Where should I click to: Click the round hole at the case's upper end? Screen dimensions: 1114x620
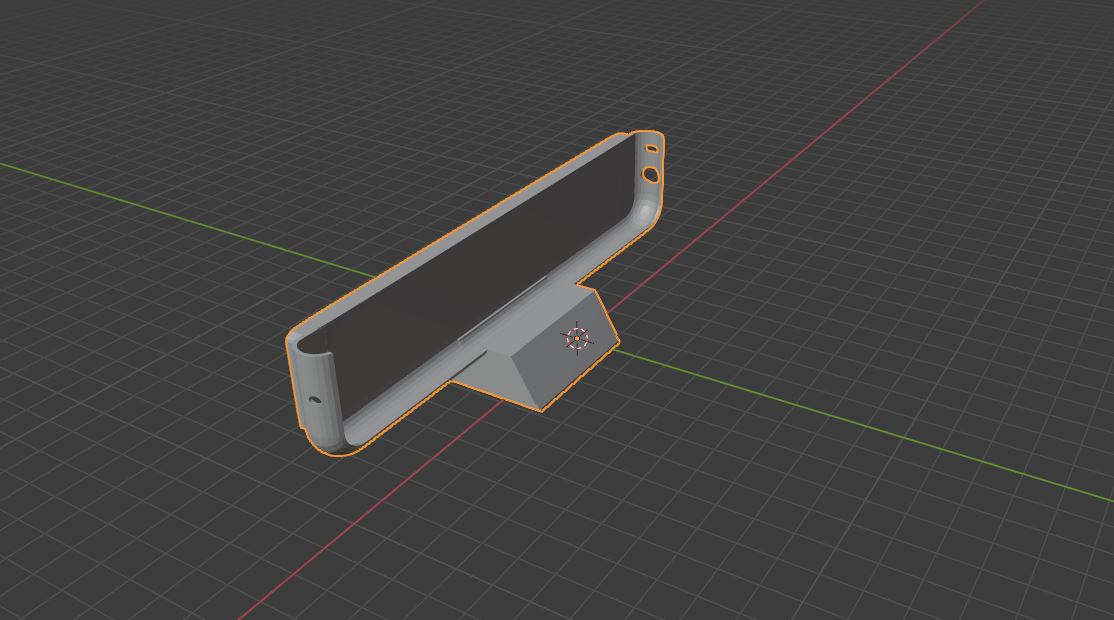(650, 173)
